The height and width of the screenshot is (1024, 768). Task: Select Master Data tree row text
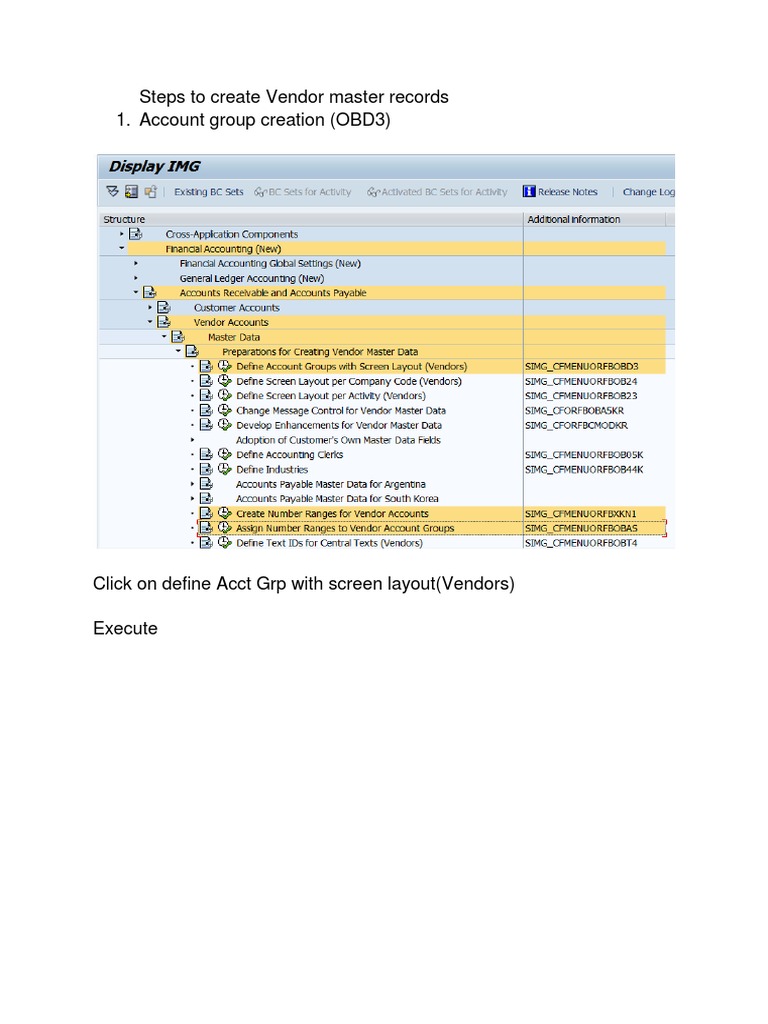234,337
